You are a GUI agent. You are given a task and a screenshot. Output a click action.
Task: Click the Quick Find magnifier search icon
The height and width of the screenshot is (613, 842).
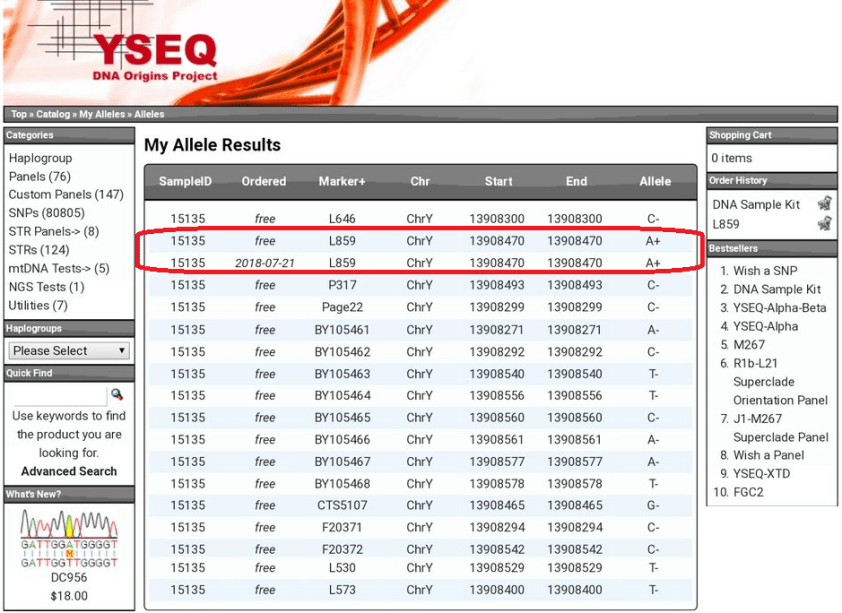click(117, 395)
